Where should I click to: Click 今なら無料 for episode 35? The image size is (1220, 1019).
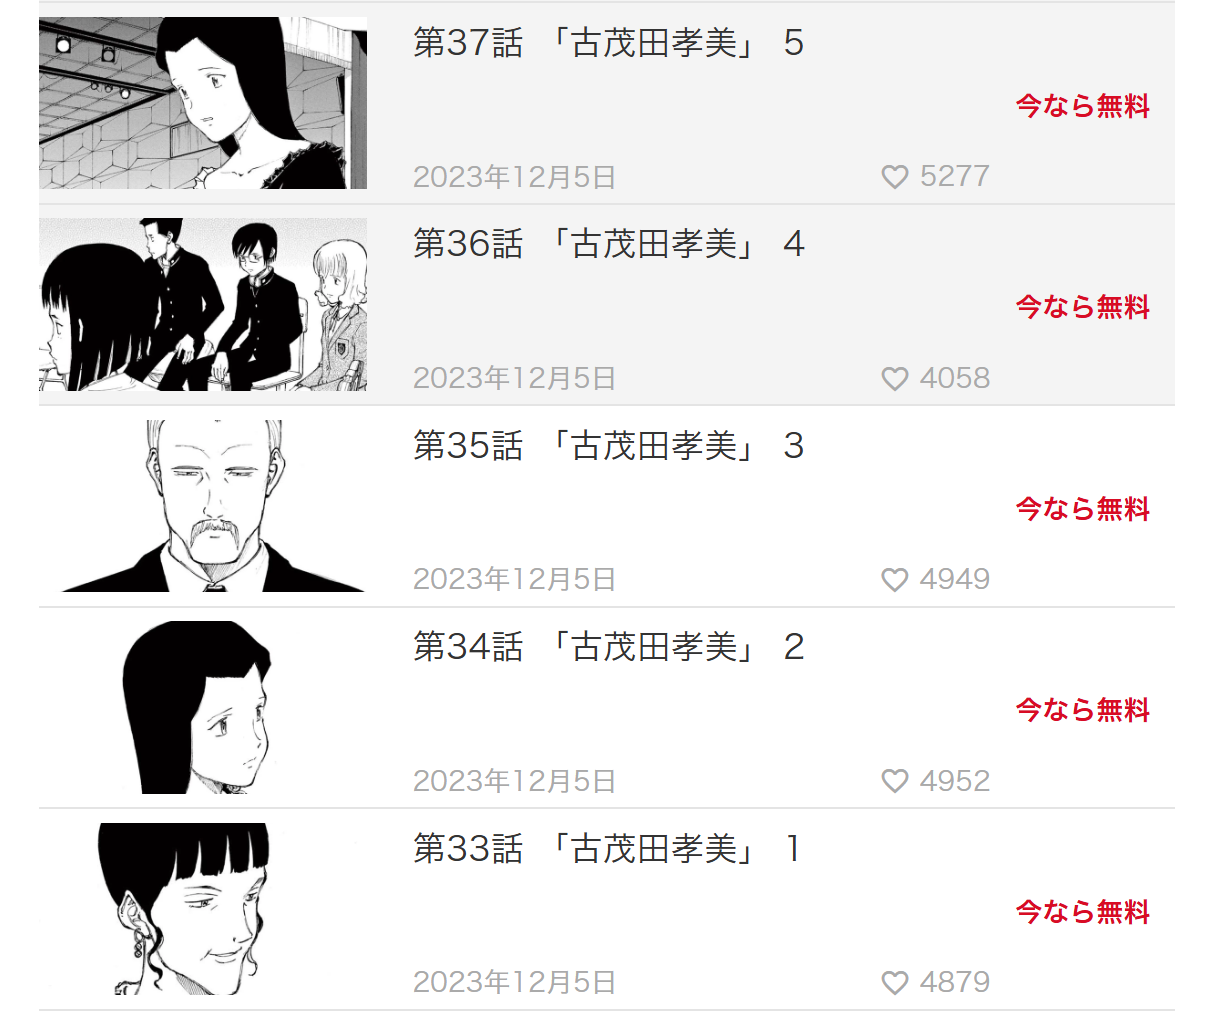pyautogui.click(x=1083, y=509)
